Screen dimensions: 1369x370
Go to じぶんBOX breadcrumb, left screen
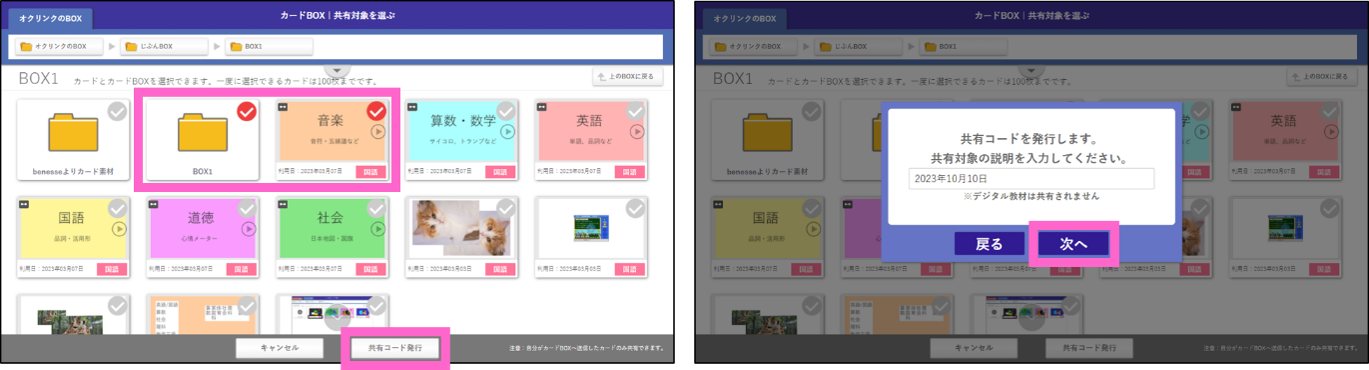click(x=164, y=46)
